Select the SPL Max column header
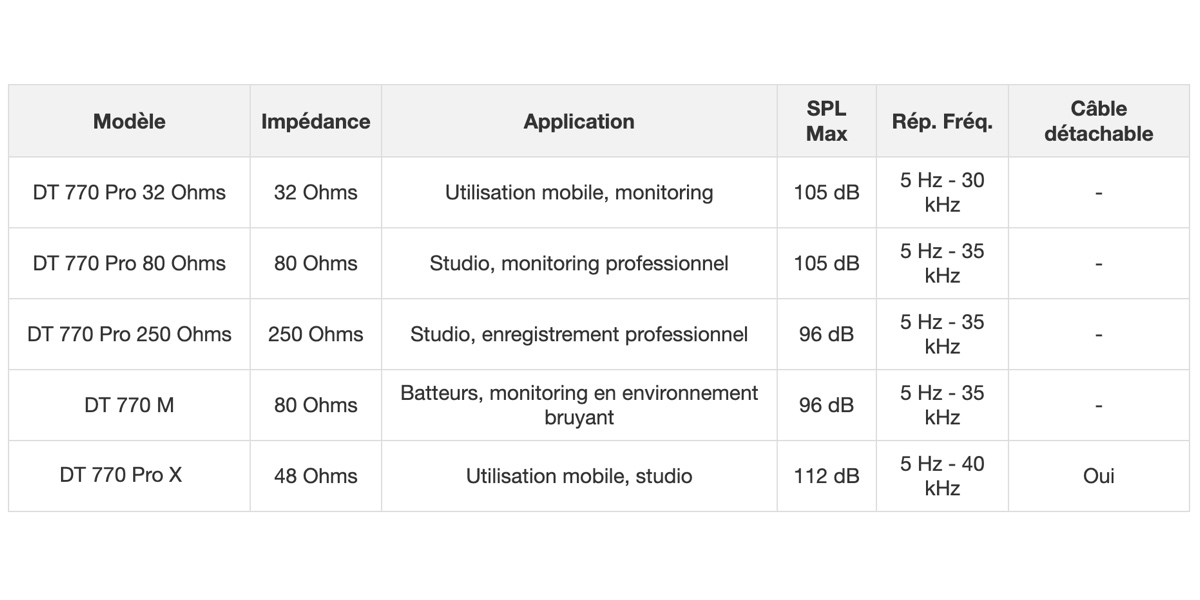Screen dimensions: 1200x600 click(x=827, y=121)
